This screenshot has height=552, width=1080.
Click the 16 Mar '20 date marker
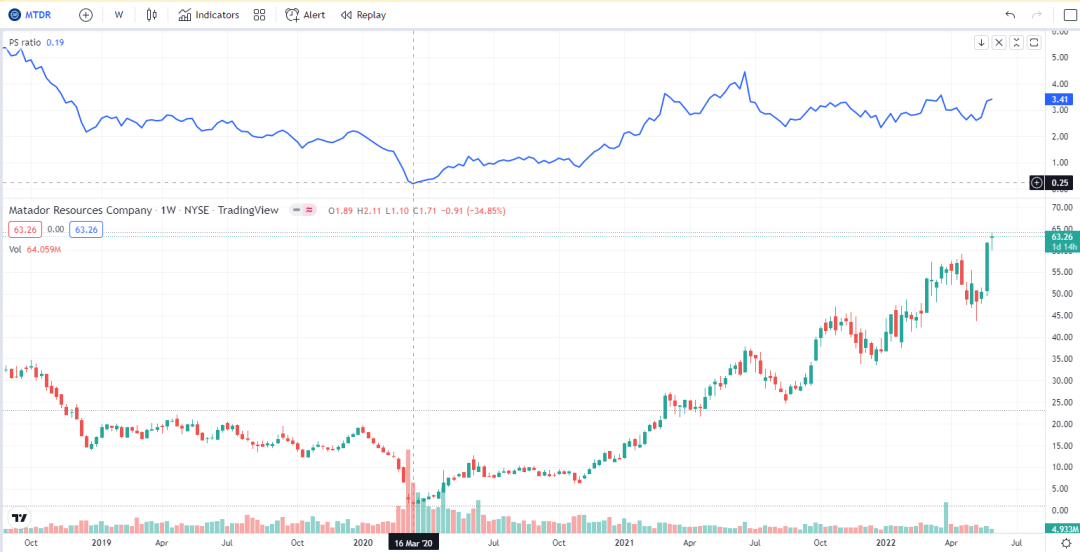point(413,543)
